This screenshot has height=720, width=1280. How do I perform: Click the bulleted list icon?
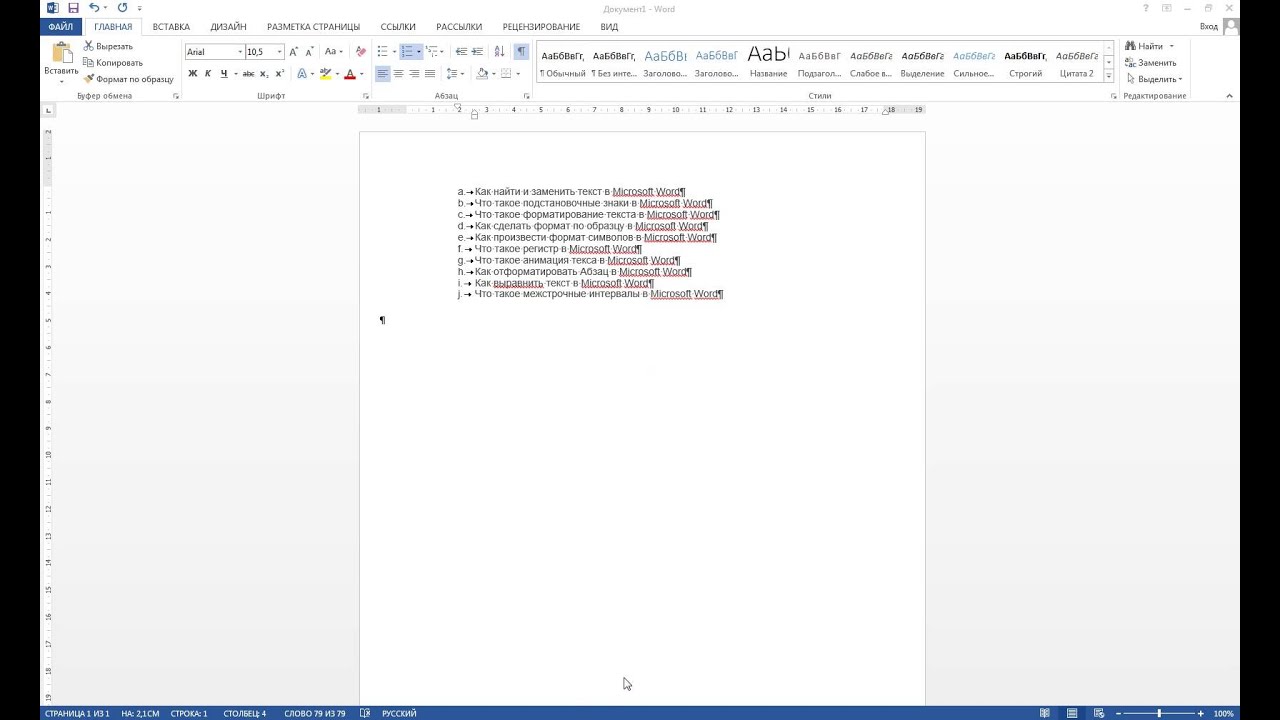pos(382,51)
